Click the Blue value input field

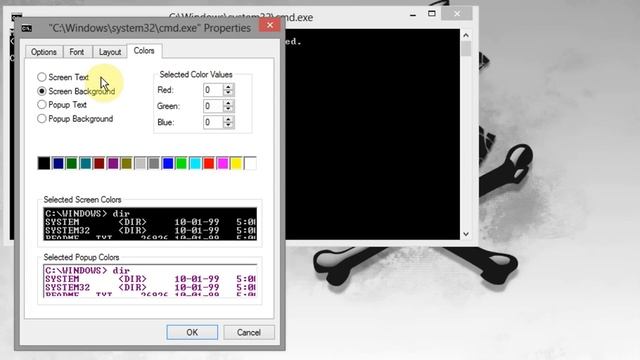coord(213,122)
